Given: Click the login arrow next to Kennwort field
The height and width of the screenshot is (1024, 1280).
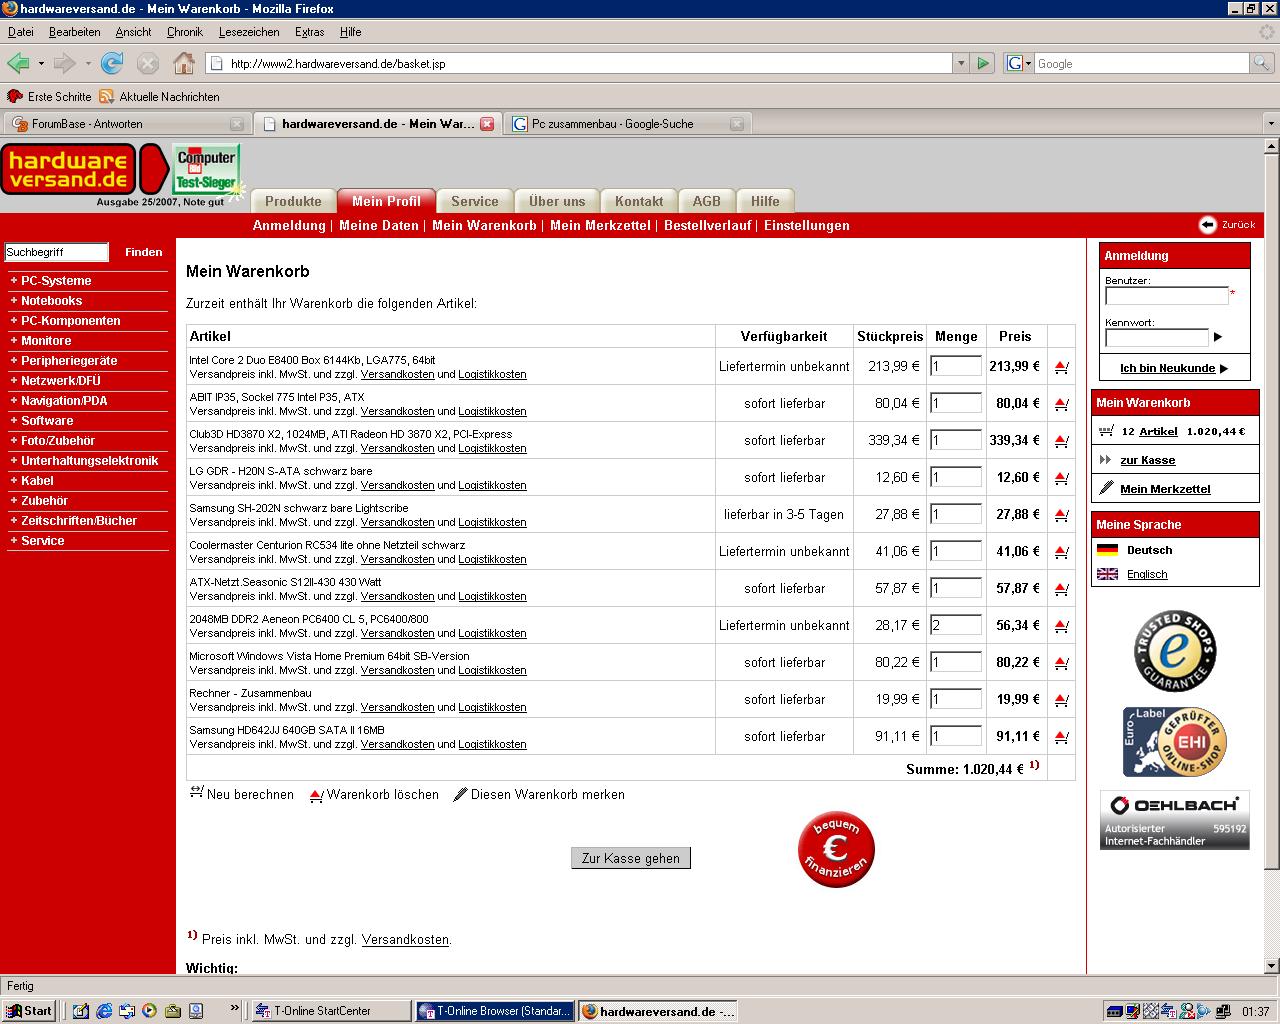Looking at the screenshot, I should click(x=1217, y=337).
